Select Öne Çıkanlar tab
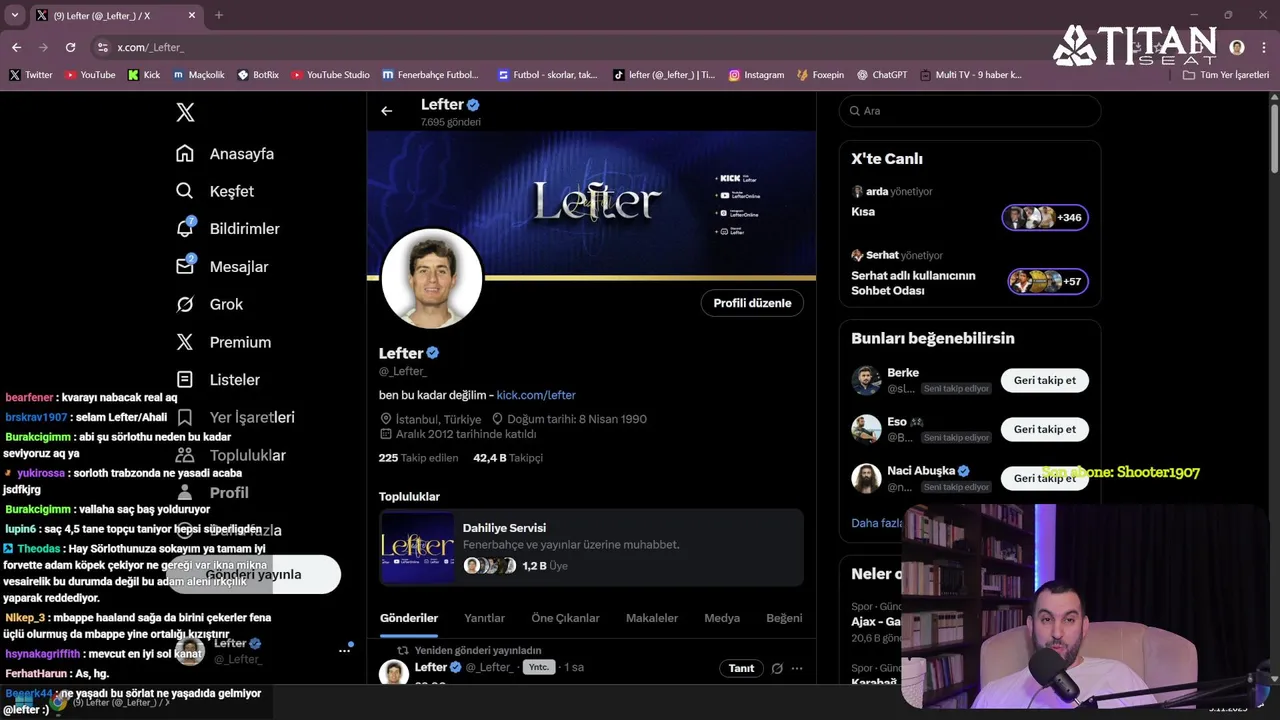The image size is (1280, 720). [565, 618]
